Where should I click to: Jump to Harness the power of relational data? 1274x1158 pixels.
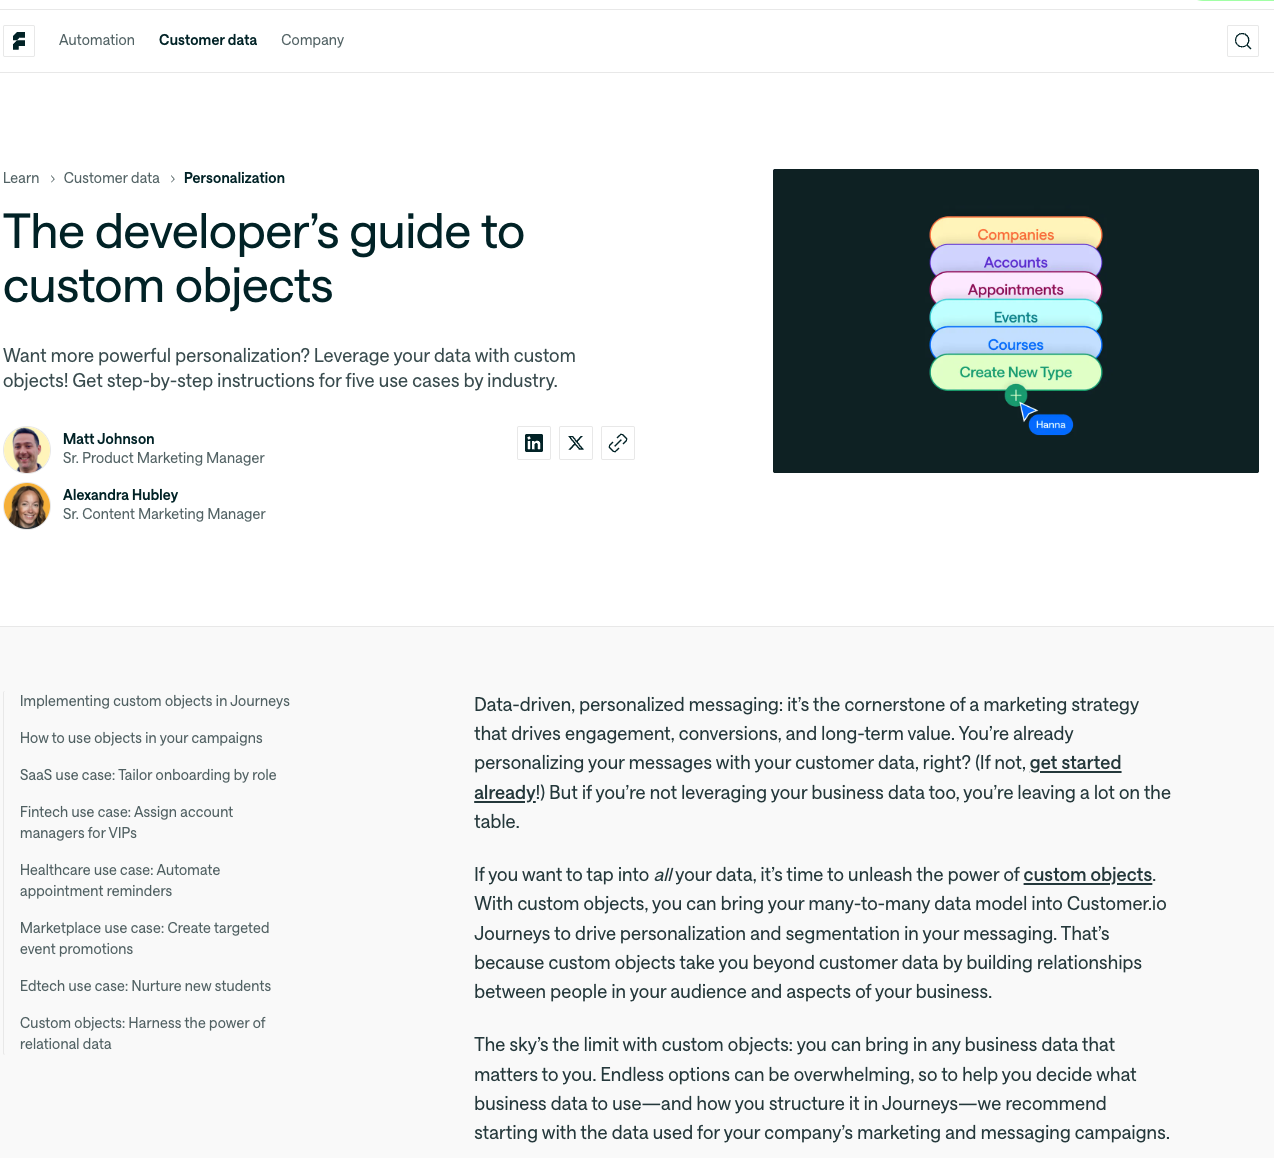(143, 1033)
